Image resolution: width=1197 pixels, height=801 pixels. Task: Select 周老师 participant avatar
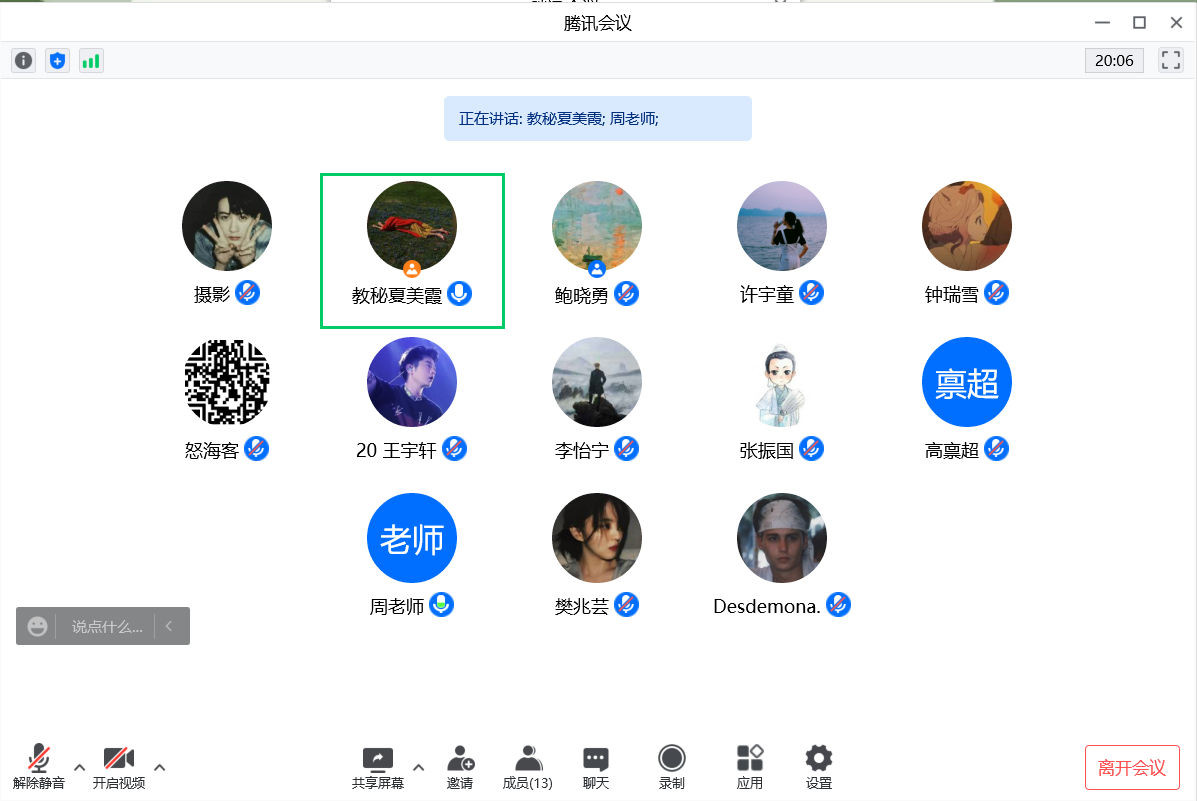(412, 538)
